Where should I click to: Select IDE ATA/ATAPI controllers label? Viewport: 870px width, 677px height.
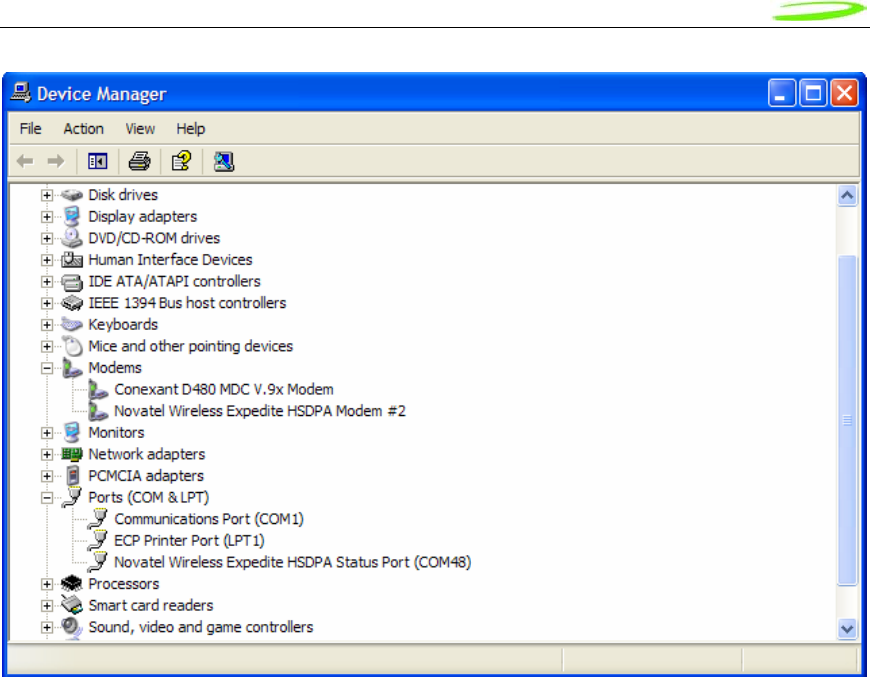[174, 281]
